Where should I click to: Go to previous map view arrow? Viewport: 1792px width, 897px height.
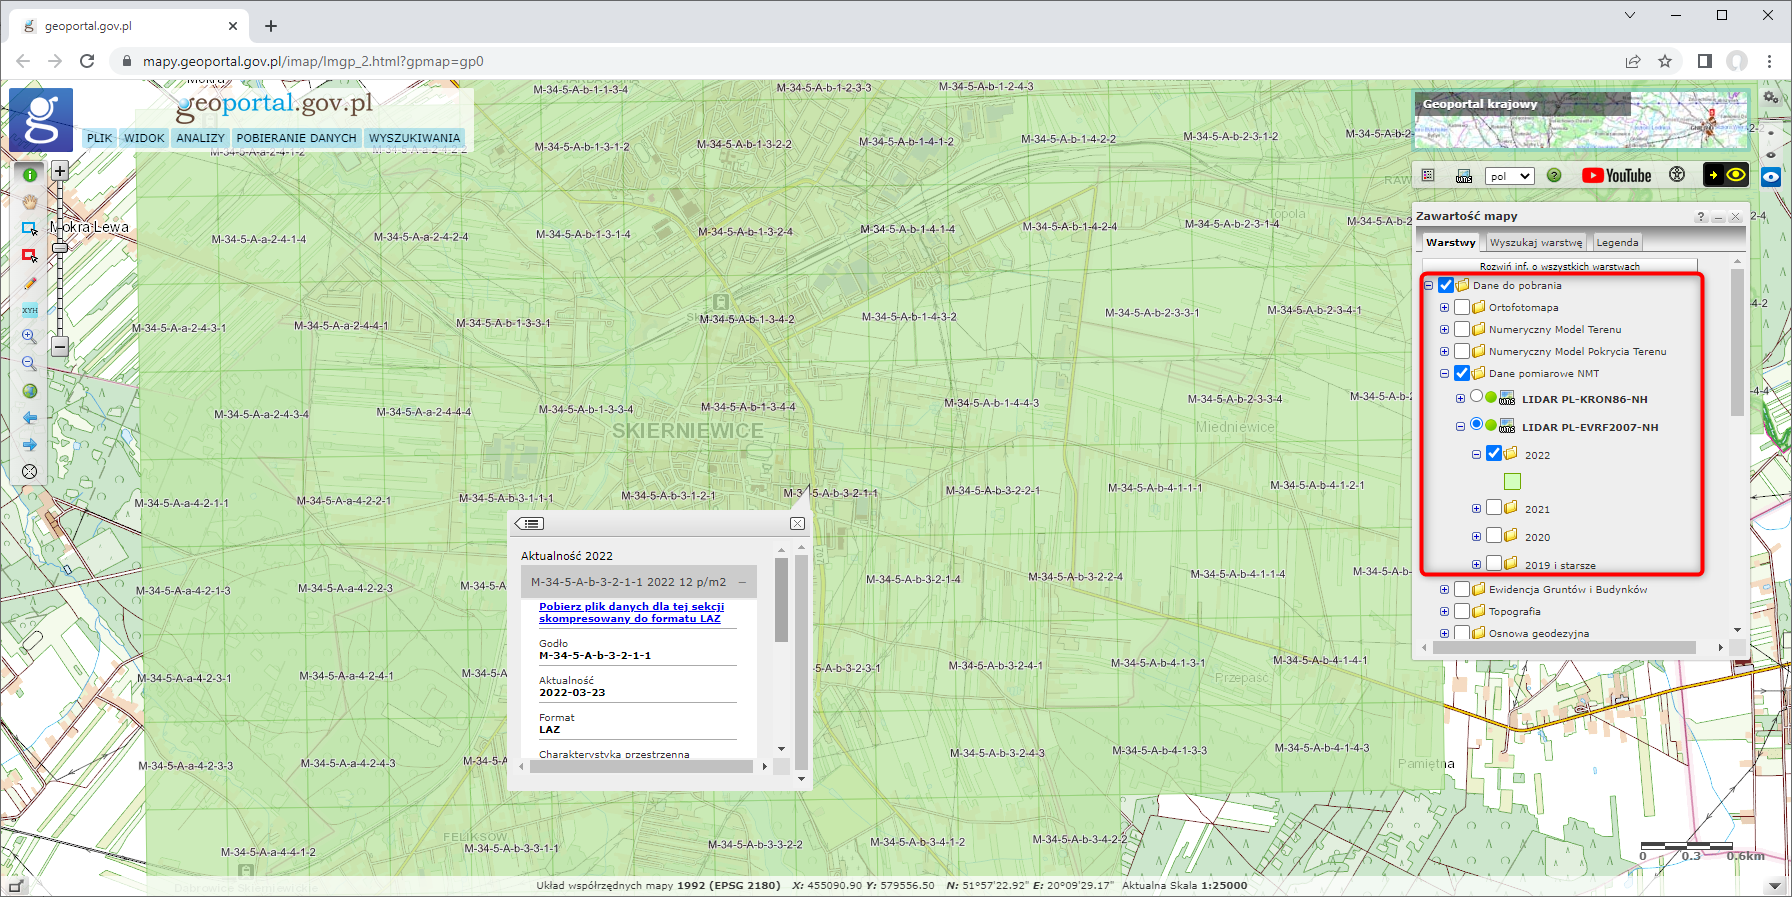(x=30, y=418)
